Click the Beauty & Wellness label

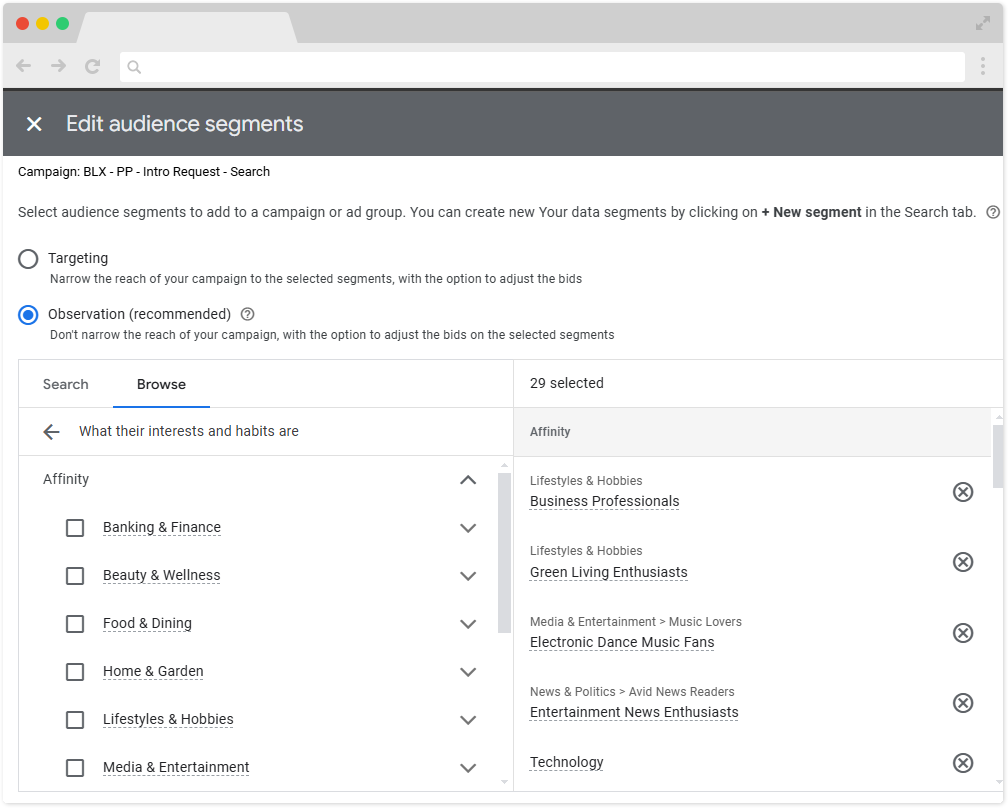(x=161, y=575)
